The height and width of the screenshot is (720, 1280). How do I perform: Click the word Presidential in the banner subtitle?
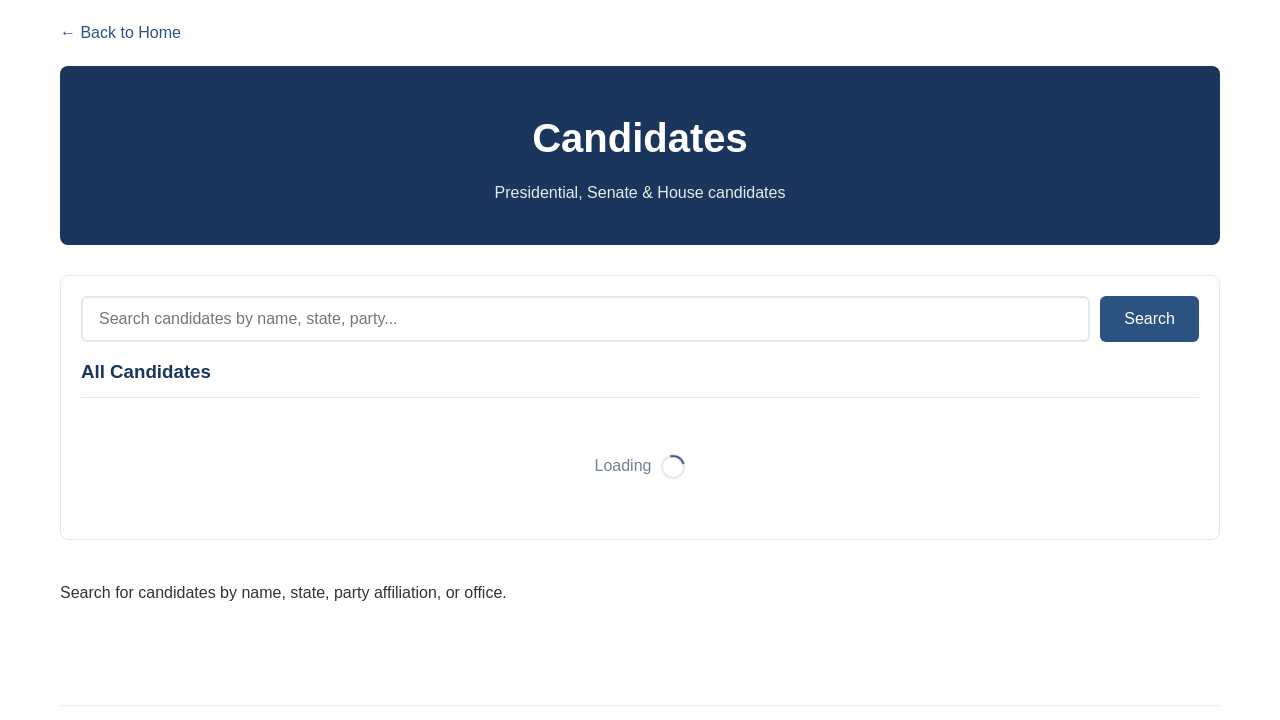tap(536, 193)
